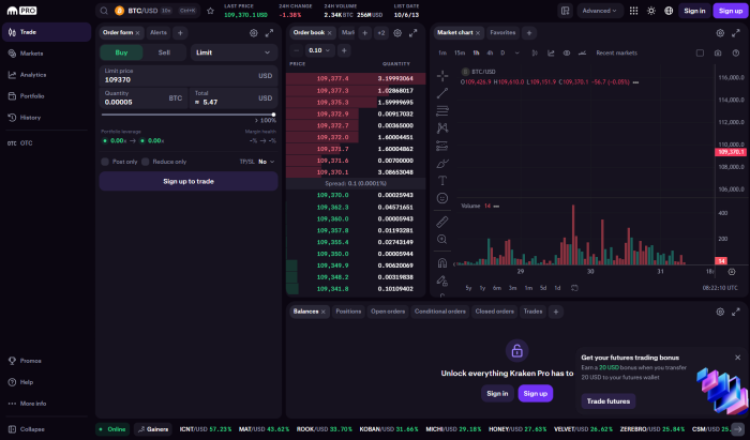Open Order book settings gear

[397, 33]
